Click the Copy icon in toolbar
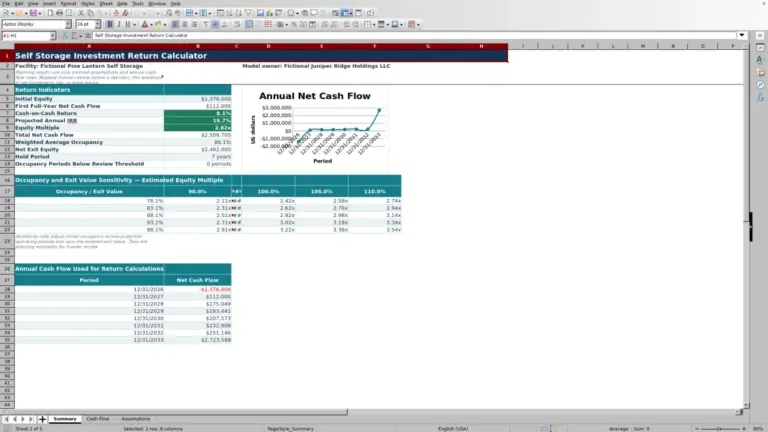This screenshot has height=432, width=768. 90,13
